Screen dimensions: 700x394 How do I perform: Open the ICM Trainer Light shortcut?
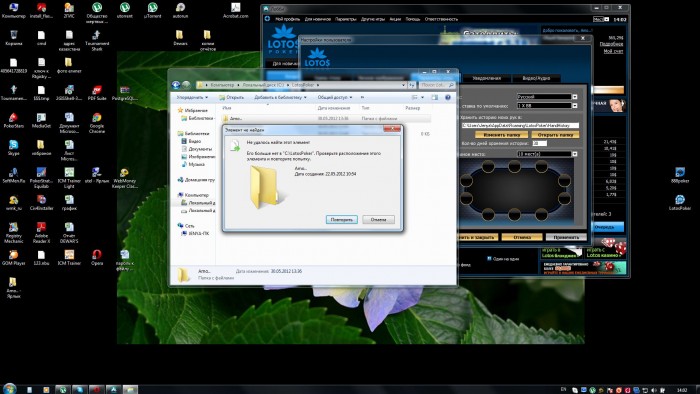[x=69, y=178]
